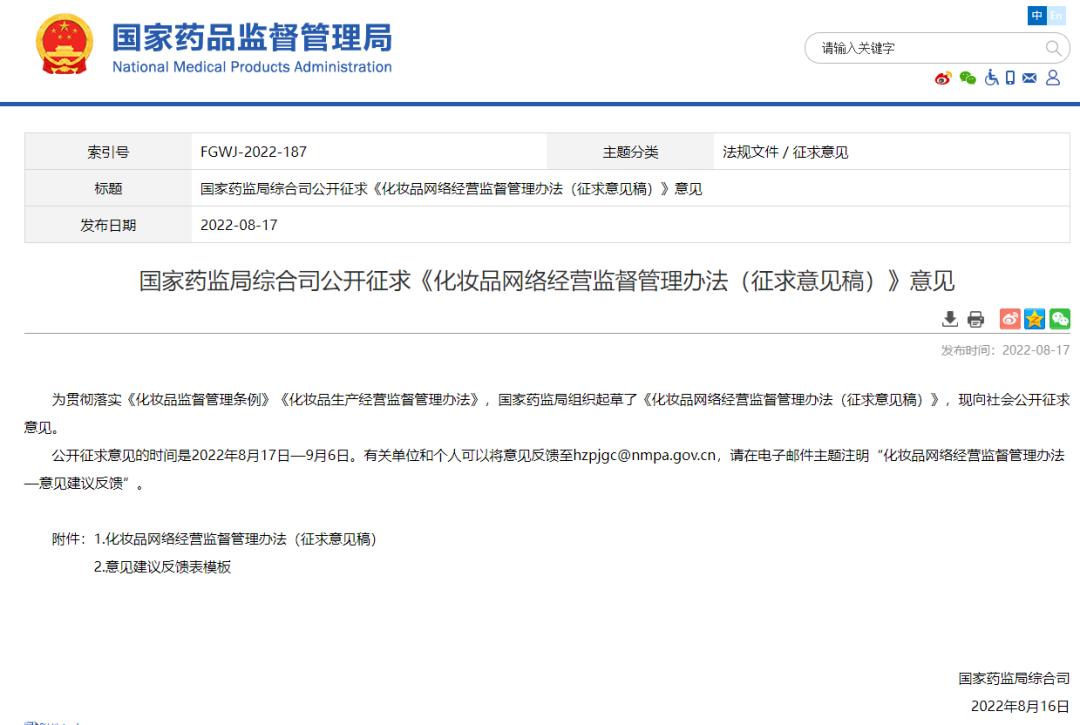Click the email envelope icon in the header

pyautogui.click(x=1030, y=77)
